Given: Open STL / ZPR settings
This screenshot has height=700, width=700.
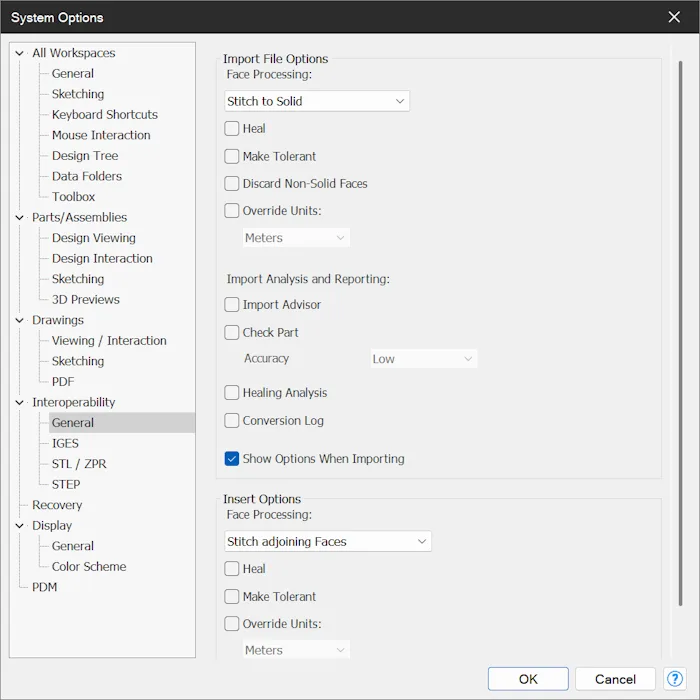Looking at the screenshot, I should [x=79, y=463].
